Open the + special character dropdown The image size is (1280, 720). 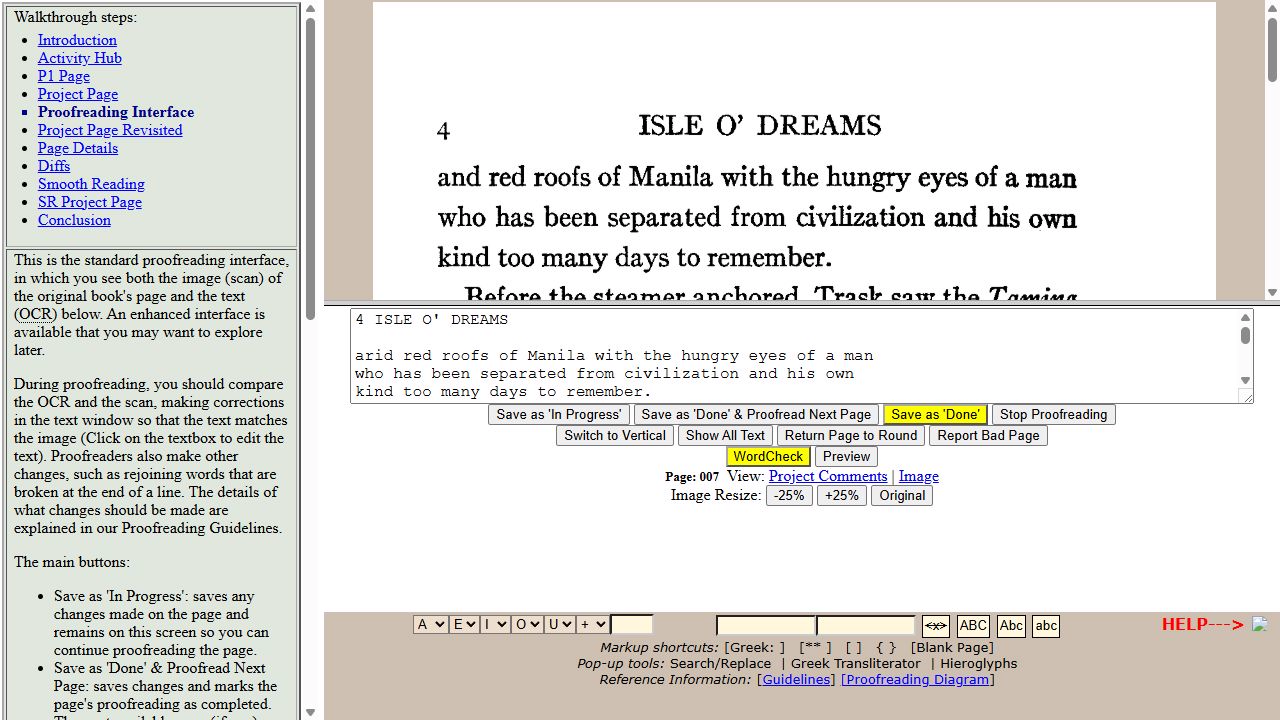[x=593, y=625]
